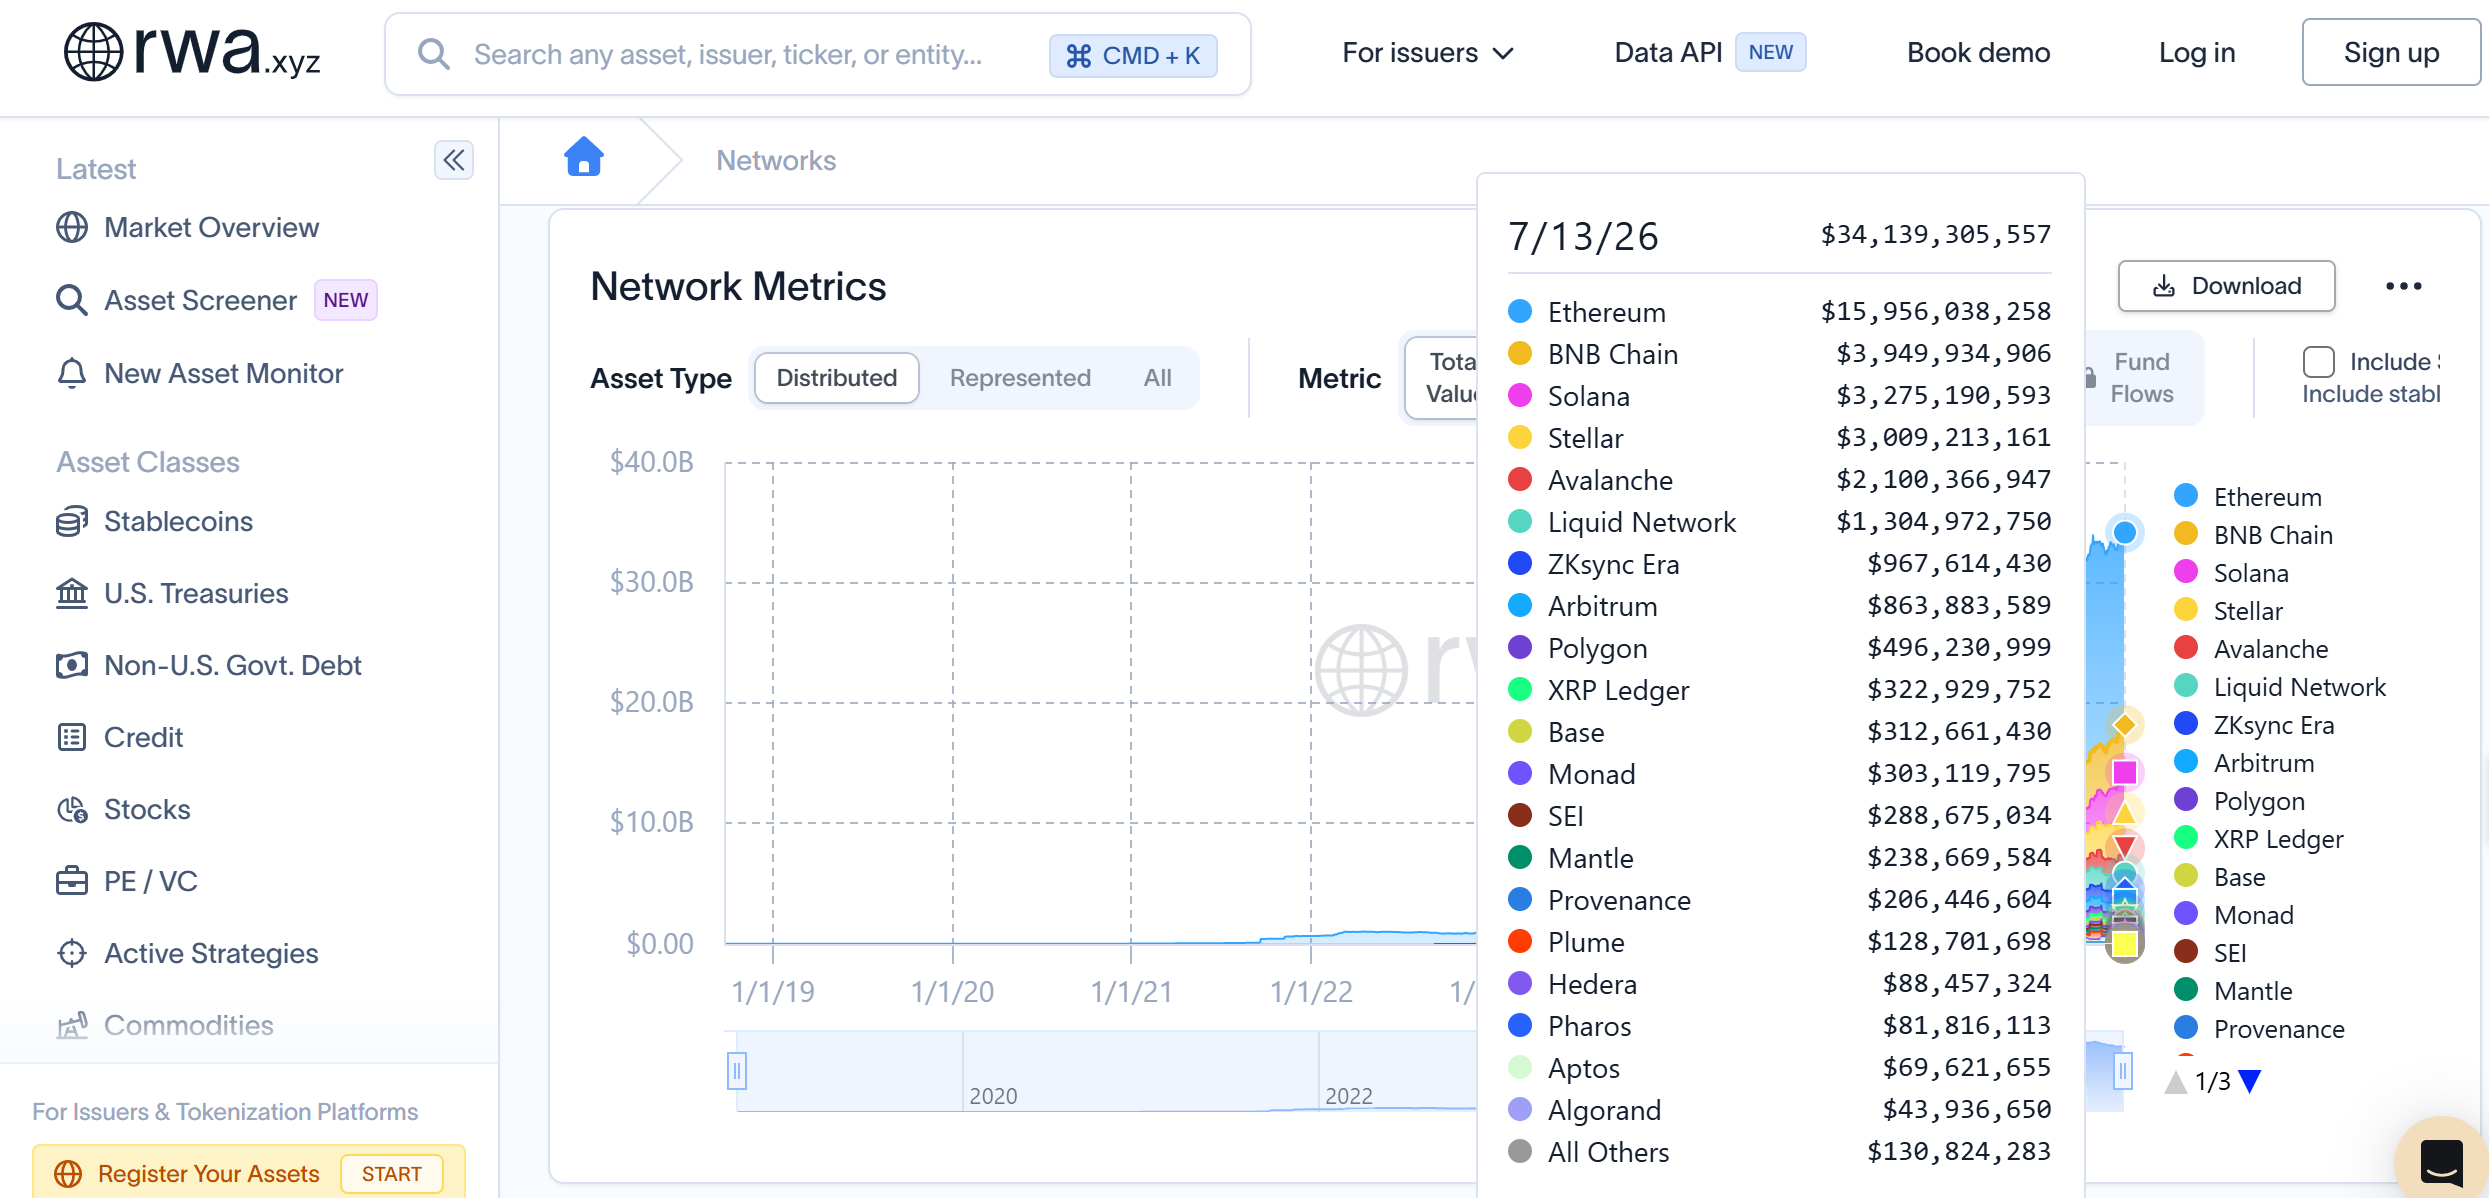The image size is (2489, 1198).
Task: Expand the For issuers dropdown
Action: pos(1427,53)
